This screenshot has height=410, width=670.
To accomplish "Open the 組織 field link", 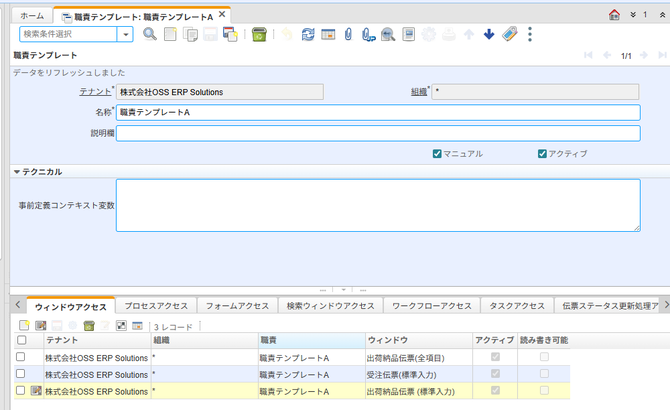I will point(419,91).
